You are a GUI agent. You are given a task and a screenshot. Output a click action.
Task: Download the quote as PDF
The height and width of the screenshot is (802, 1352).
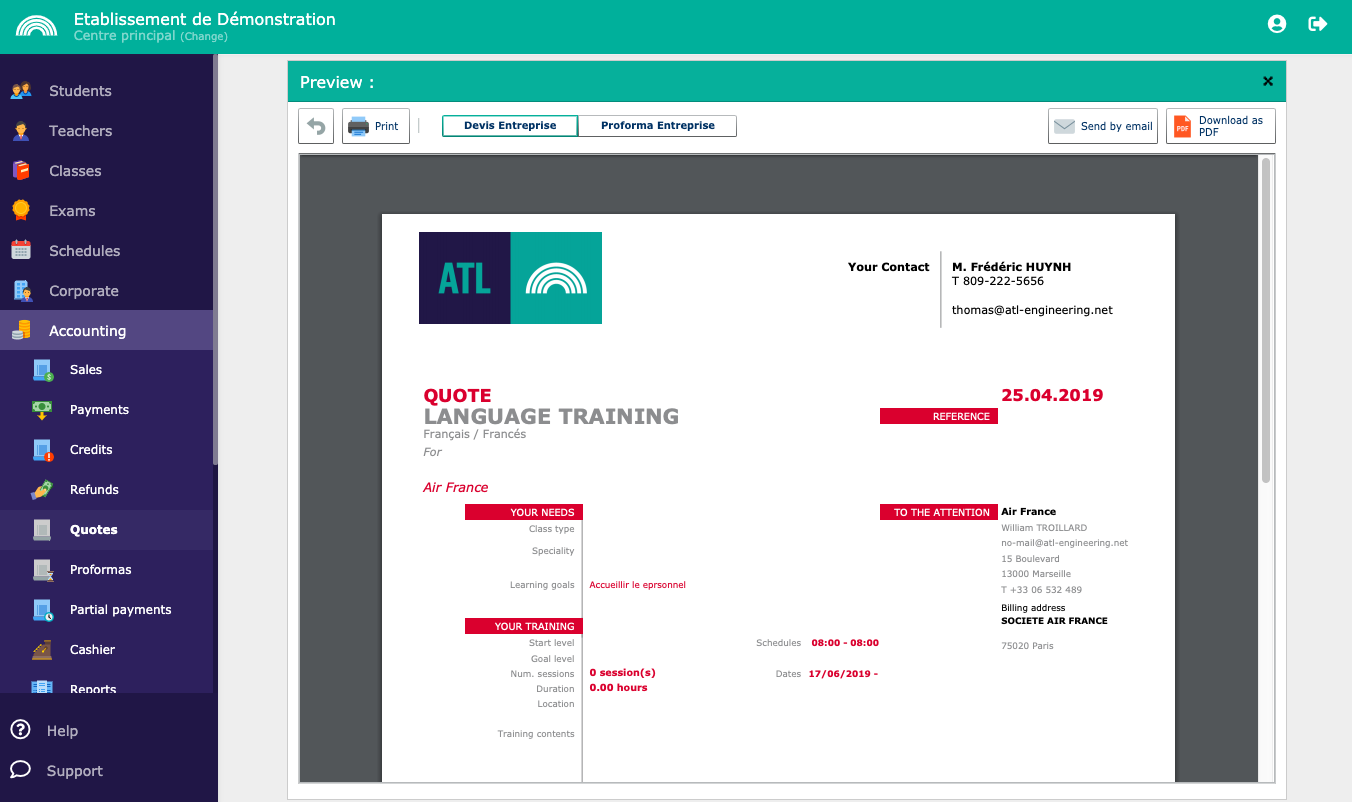click(x=1221, y=126)
